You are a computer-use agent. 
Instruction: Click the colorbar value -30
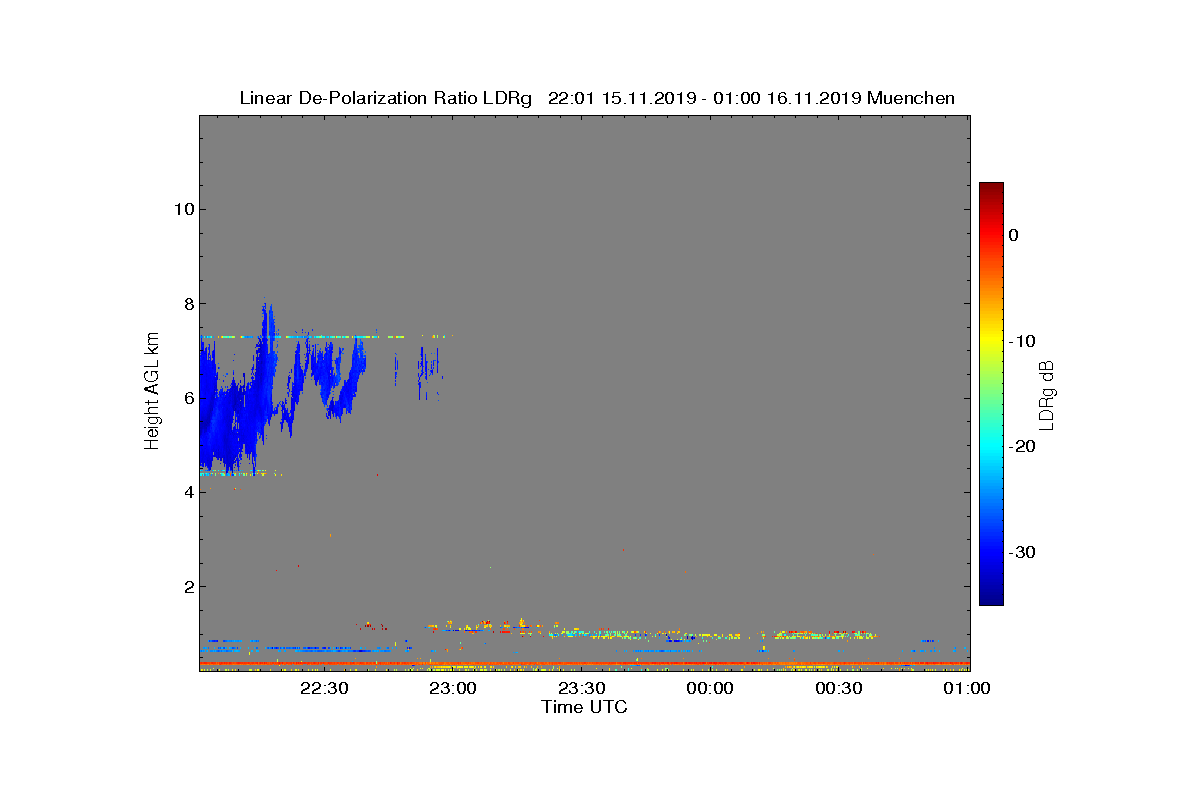pos(1022,552)
